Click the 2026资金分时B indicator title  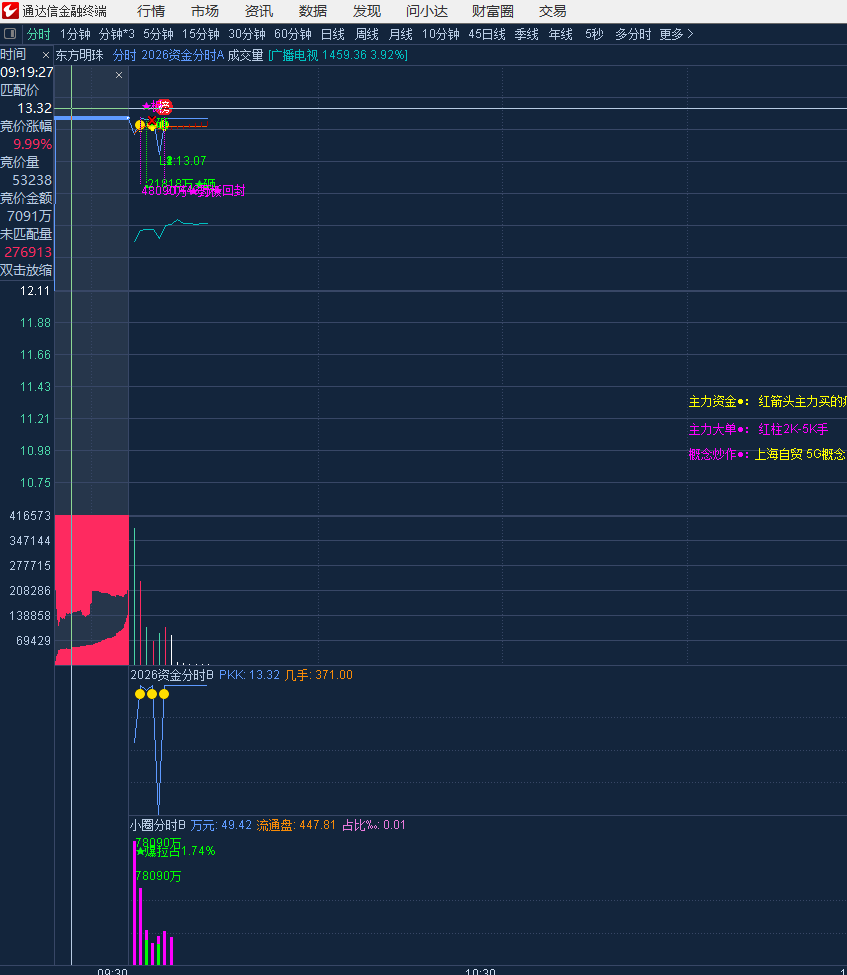[x=172, y=675]
